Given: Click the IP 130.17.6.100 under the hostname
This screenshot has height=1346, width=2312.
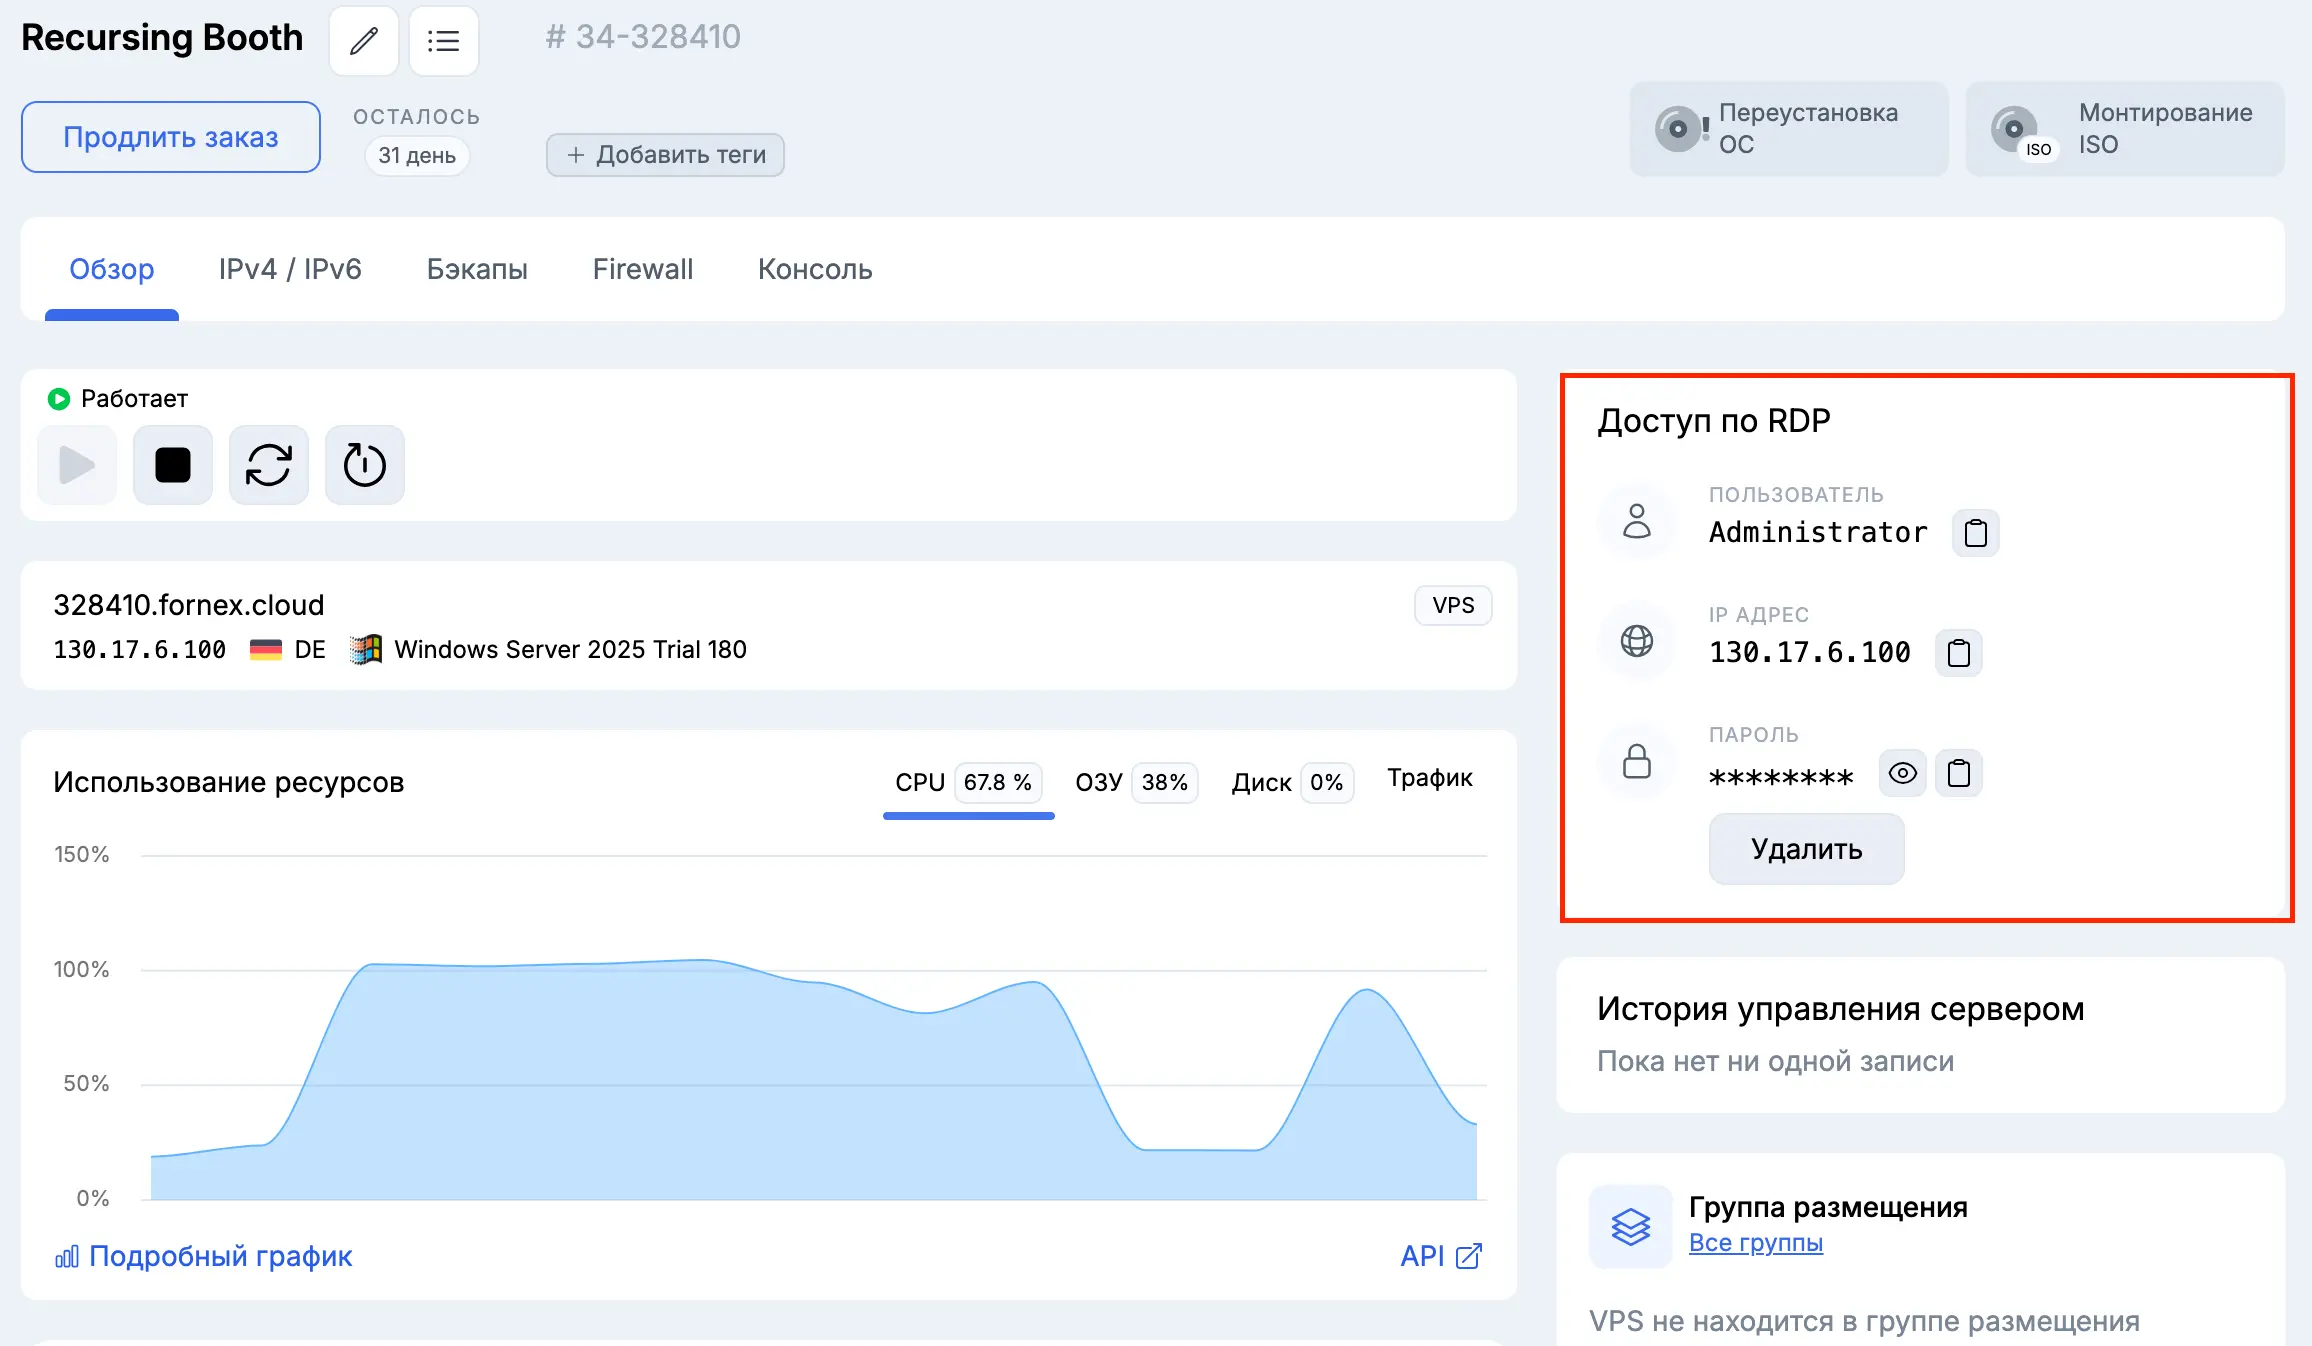Looking at the screenshot, I should click(x=140, y=650).
